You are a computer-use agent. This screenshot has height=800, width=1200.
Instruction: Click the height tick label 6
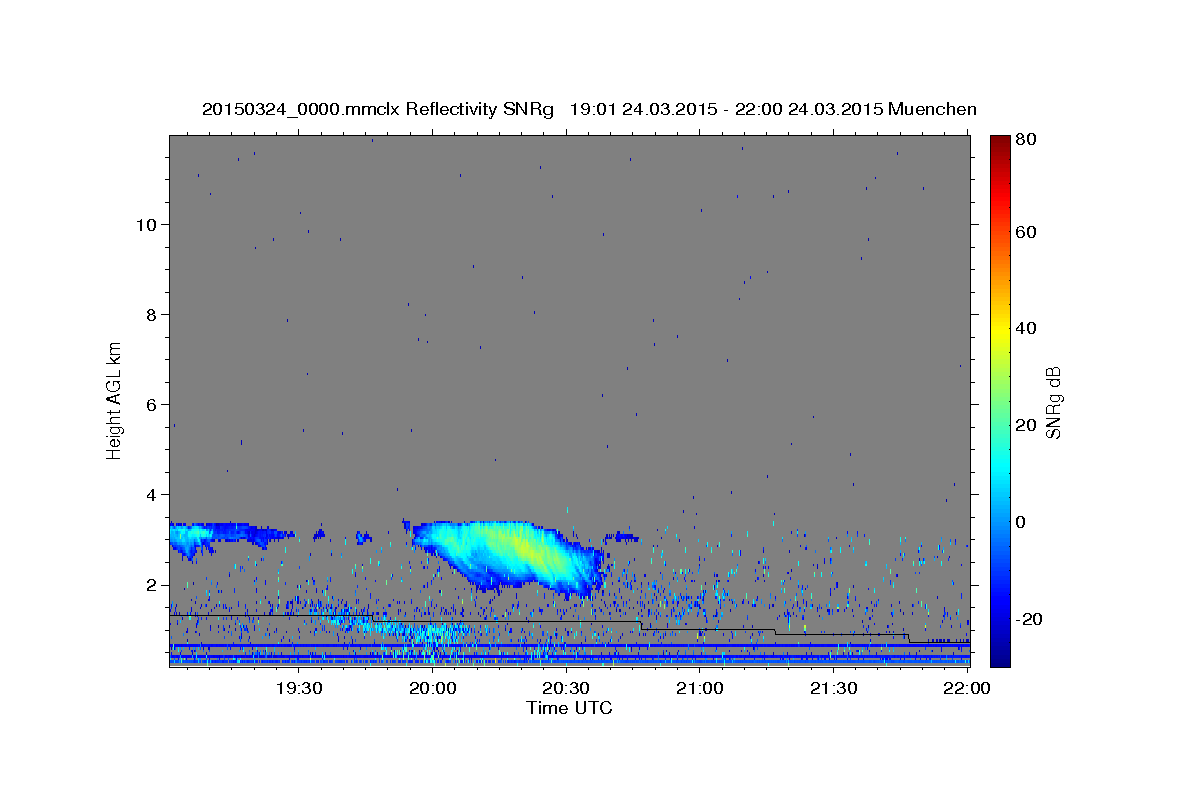150,404
